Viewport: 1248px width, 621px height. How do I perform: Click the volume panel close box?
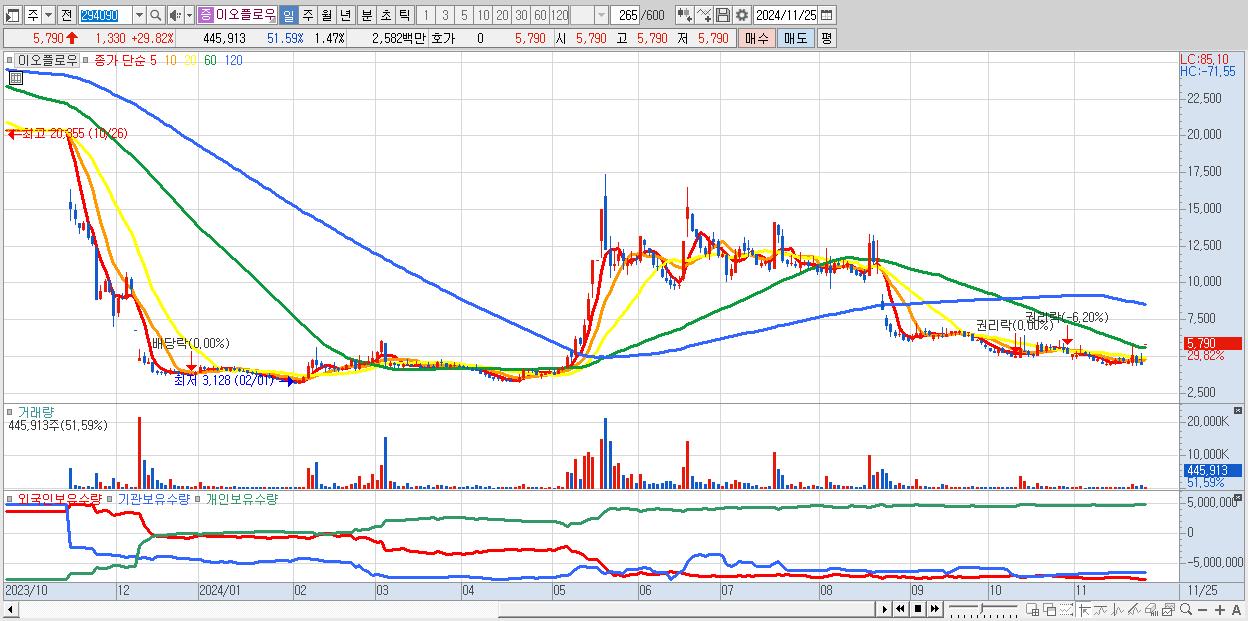[1240, 411]
